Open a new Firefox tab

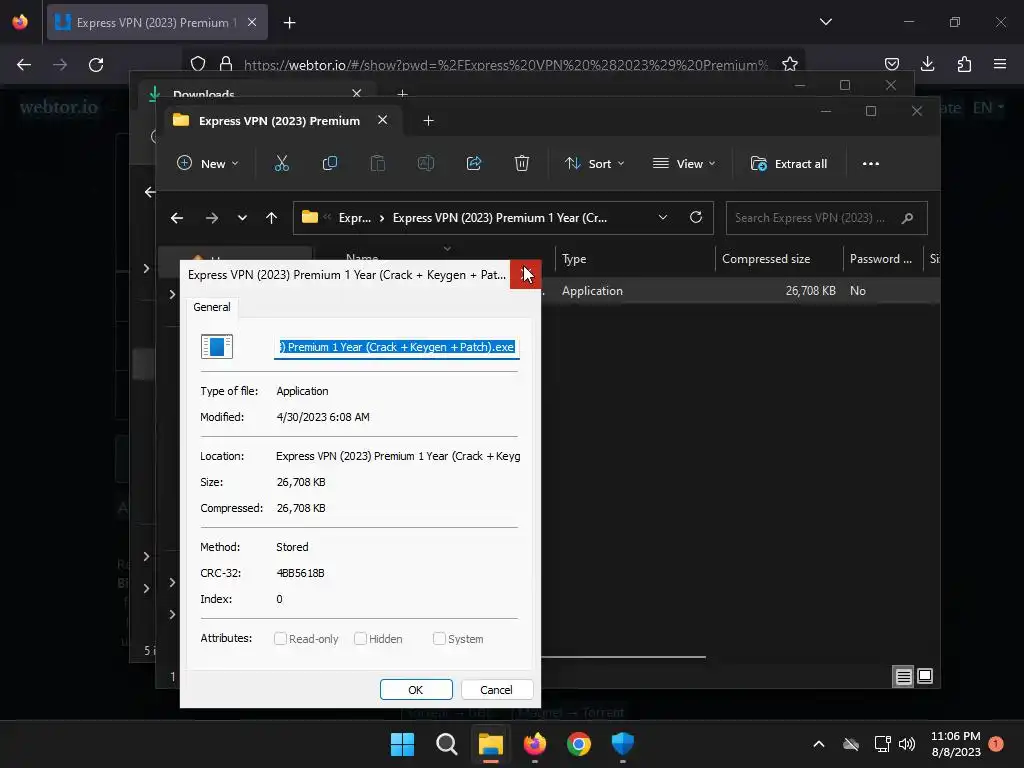[x=289, y=23]
